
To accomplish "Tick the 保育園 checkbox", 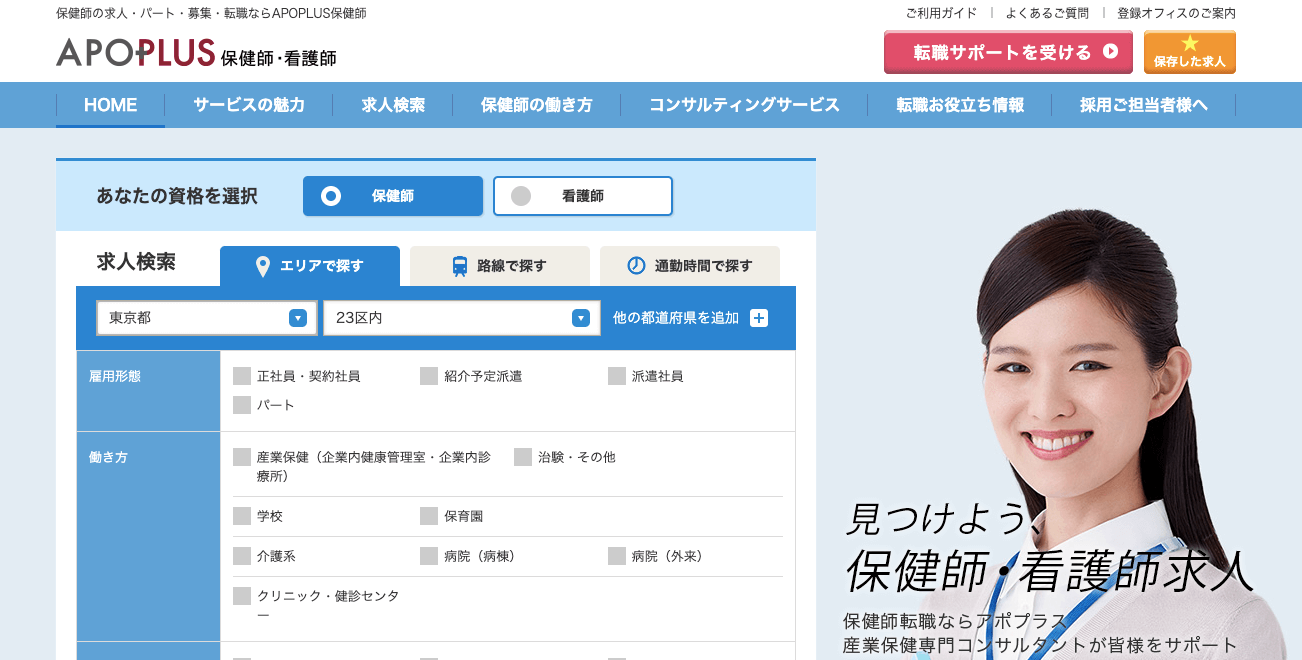I will click(429, 516).
